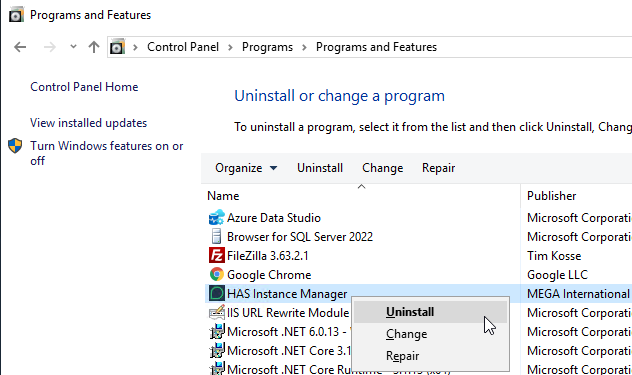This screenshot has width=632, height=375.
Task: Expand chevron after Control Panel breadcrumb
Action: 230,47
